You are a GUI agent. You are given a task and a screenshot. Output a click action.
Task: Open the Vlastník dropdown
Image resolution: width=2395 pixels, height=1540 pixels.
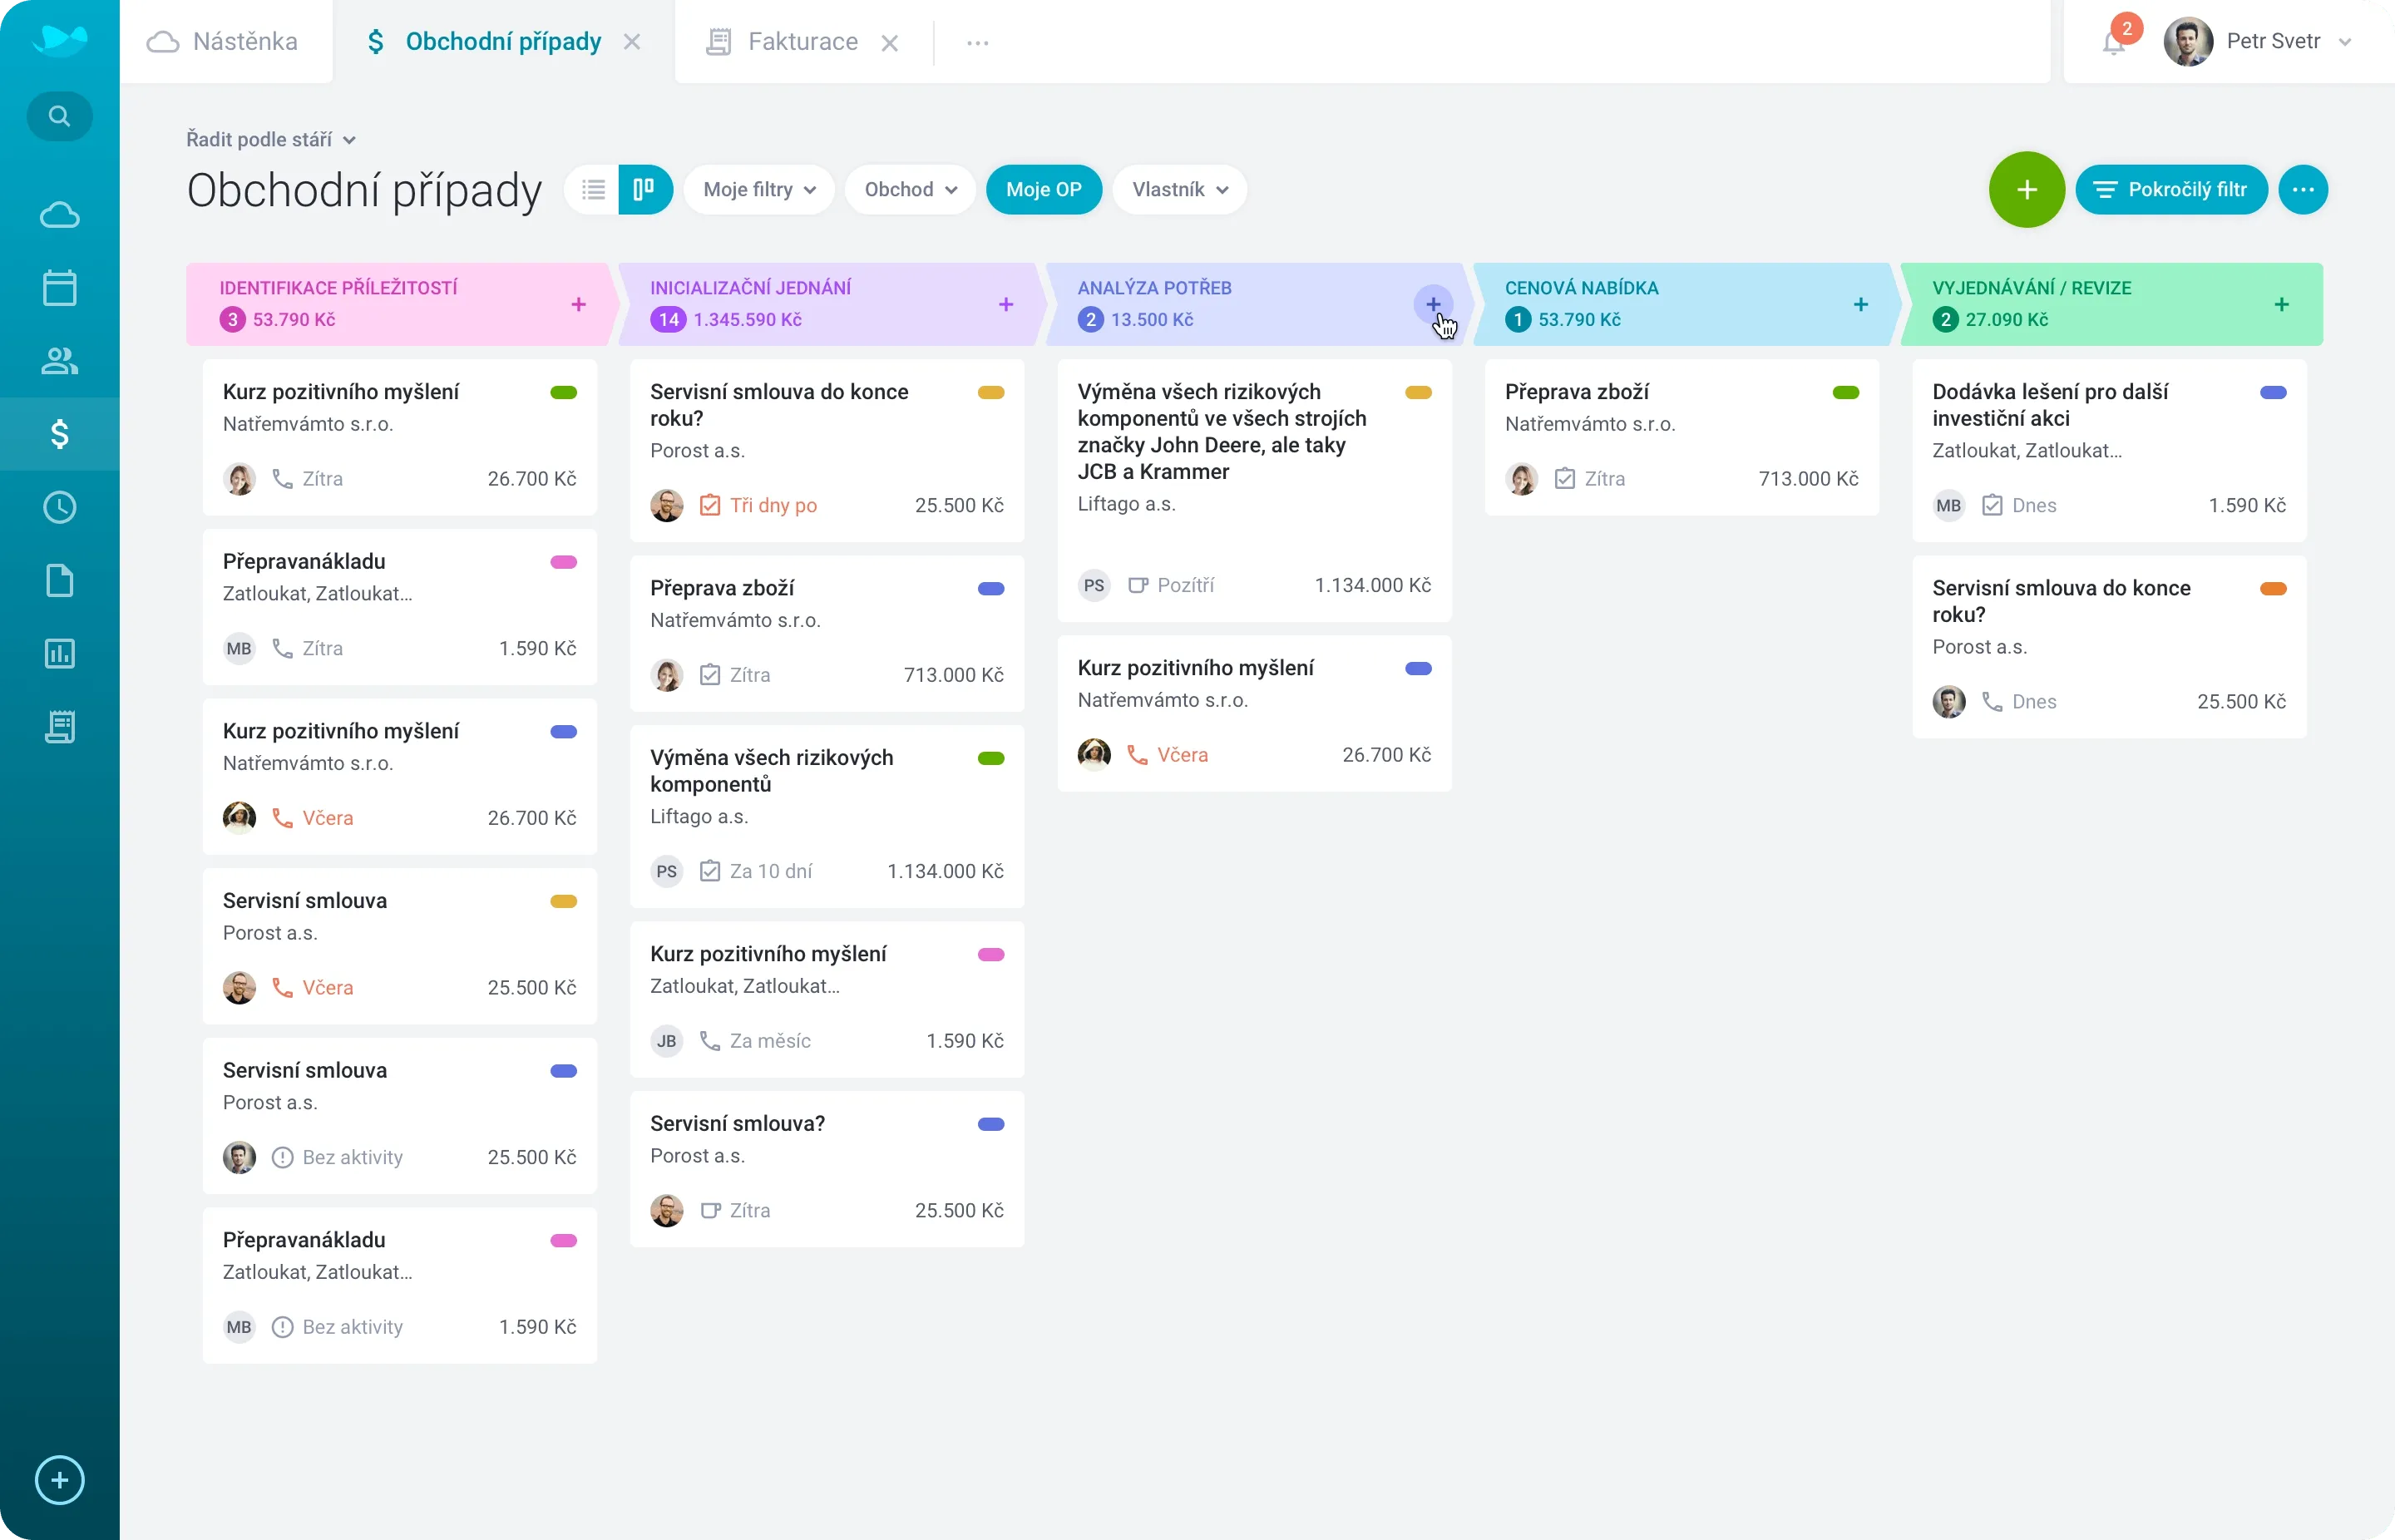click(1179, 189)
